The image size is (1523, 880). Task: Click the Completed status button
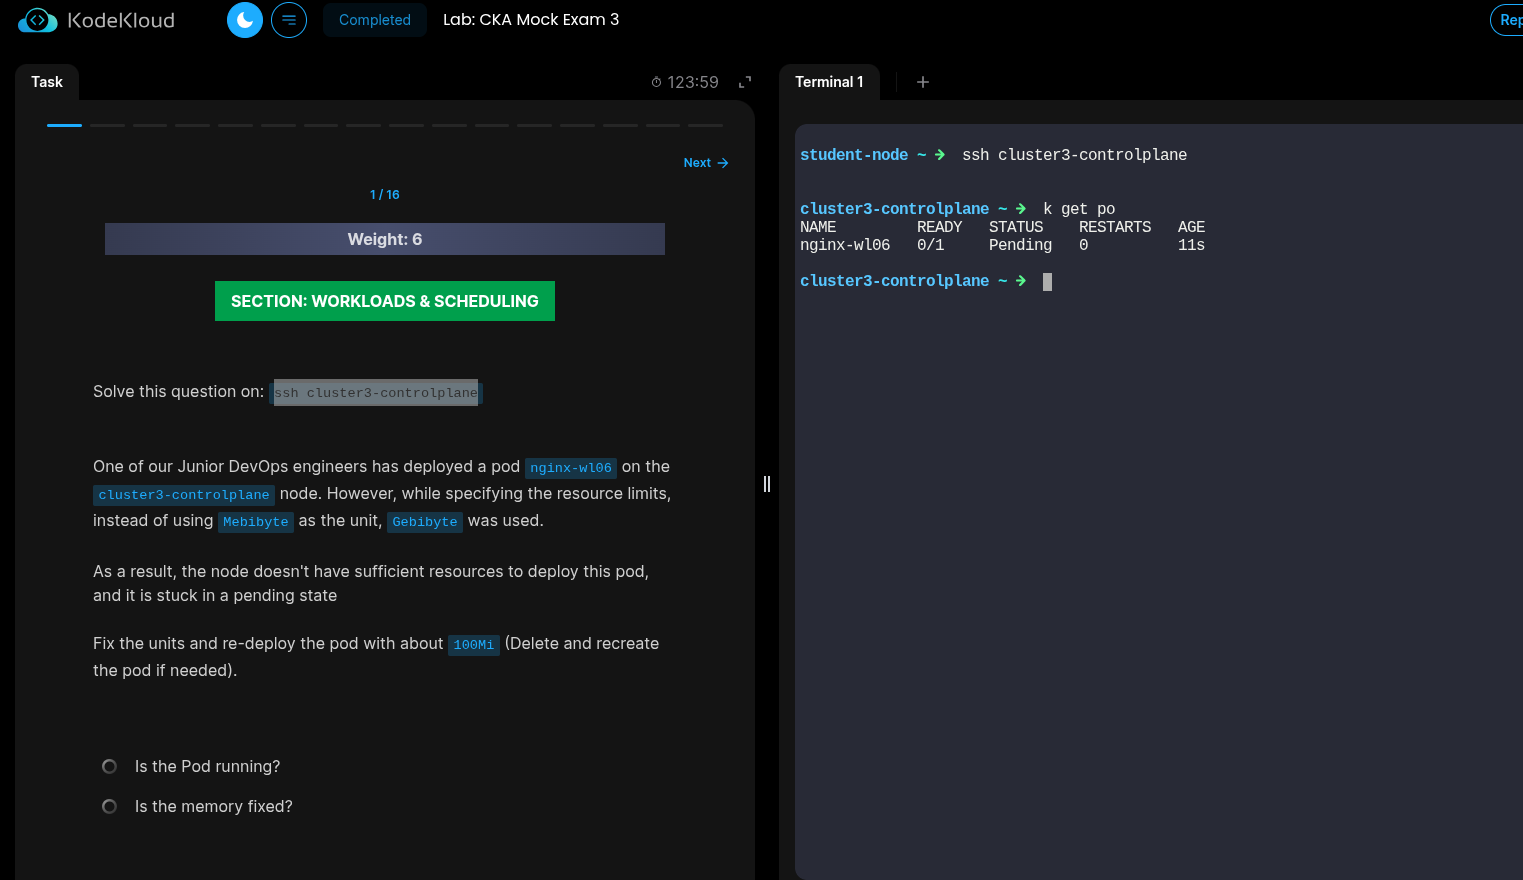374,20
